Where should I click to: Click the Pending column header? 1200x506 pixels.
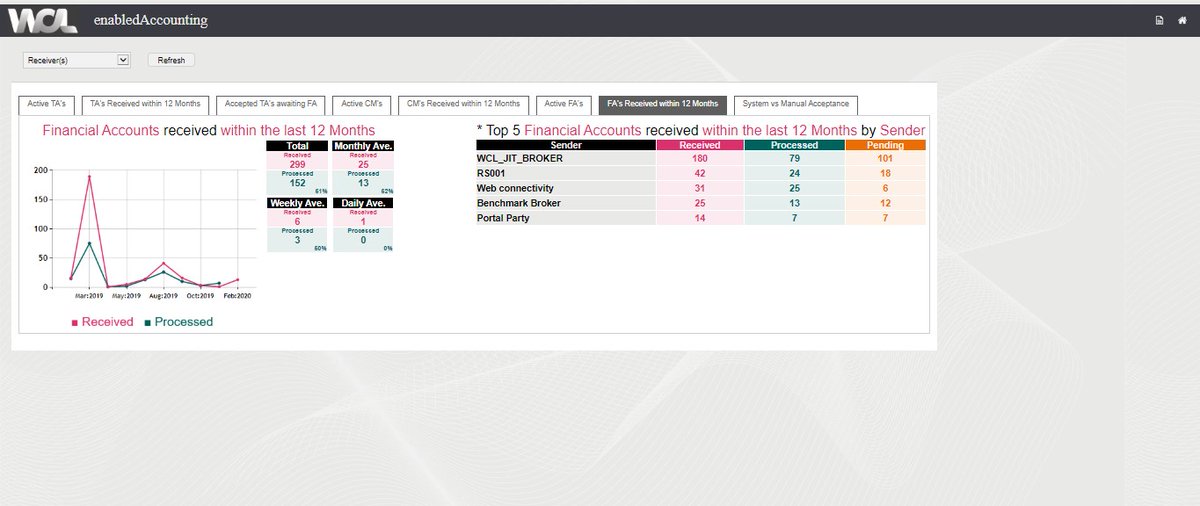[886, 145]
